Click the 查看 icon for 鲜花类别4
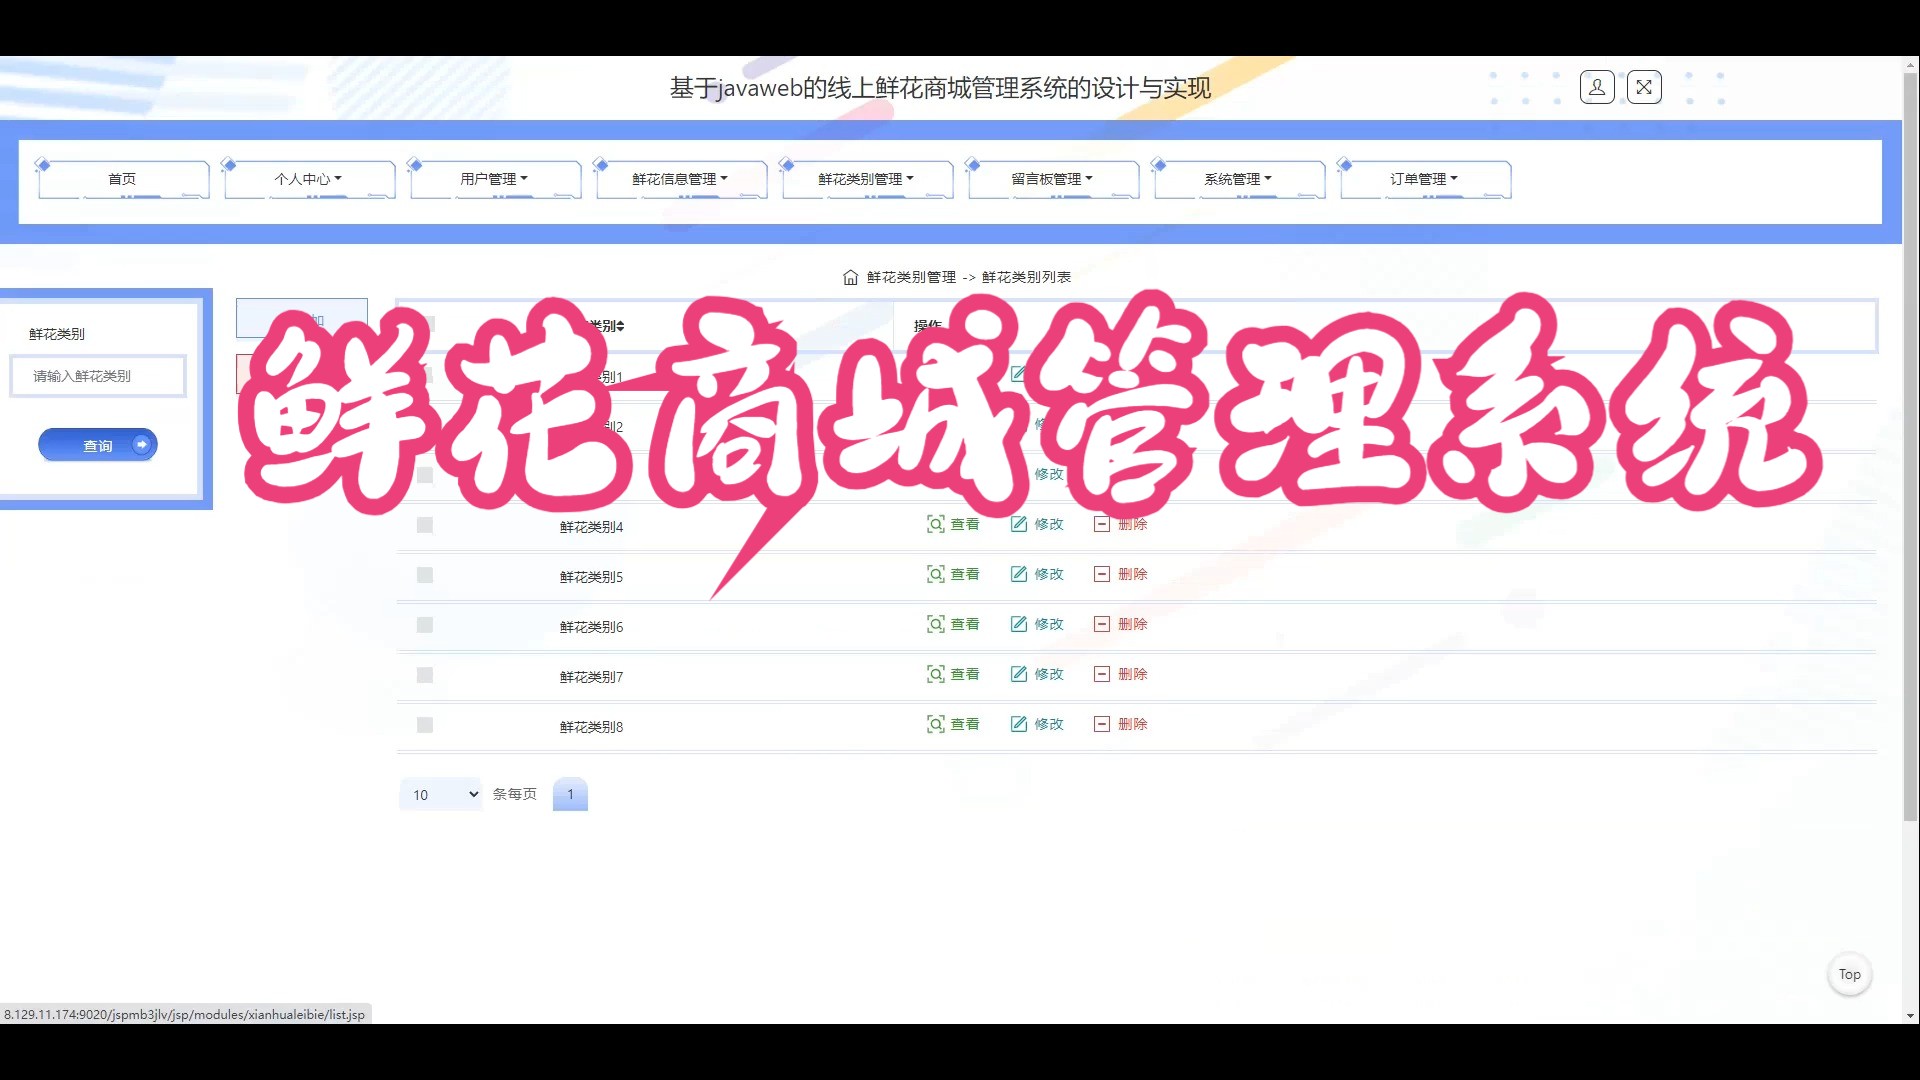The width and height of the screenshot is (1920, 1080). click(936, 524)
